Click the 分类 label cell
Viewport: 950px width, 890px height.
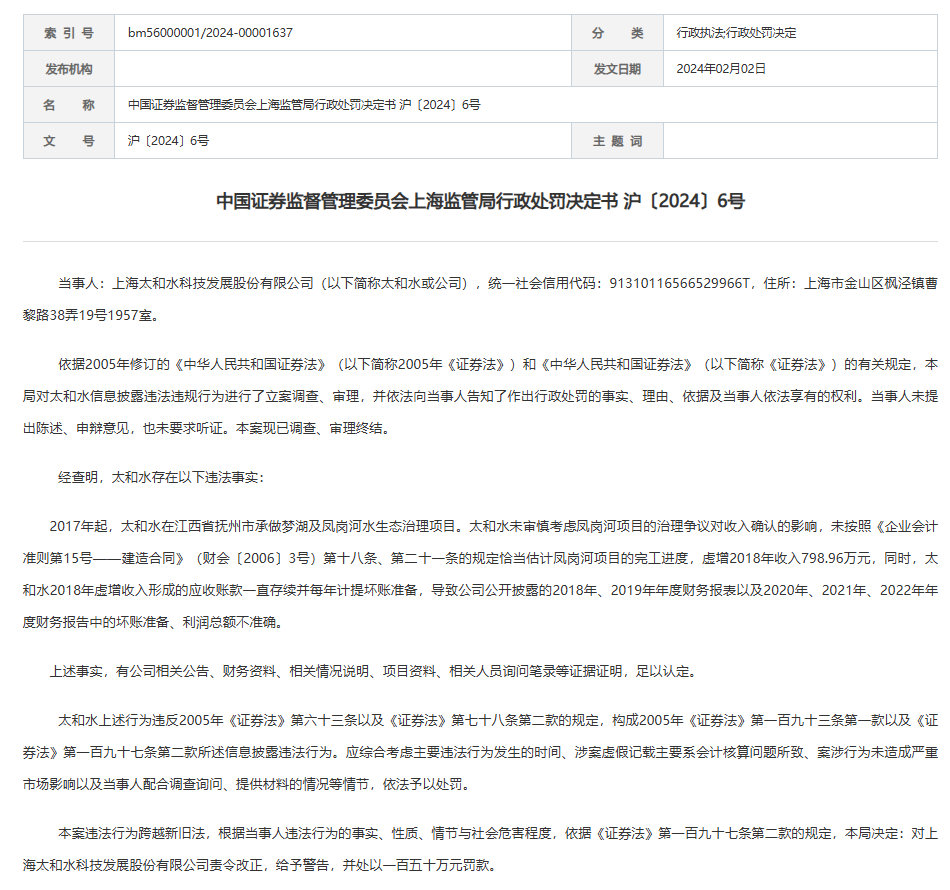tap(617, 33)
